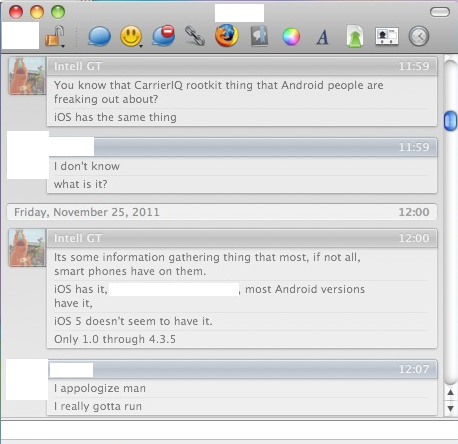The image size is (458, 444).
Task: Click the 'iOS has the same thing' message
Action: [x=115, y=117]
